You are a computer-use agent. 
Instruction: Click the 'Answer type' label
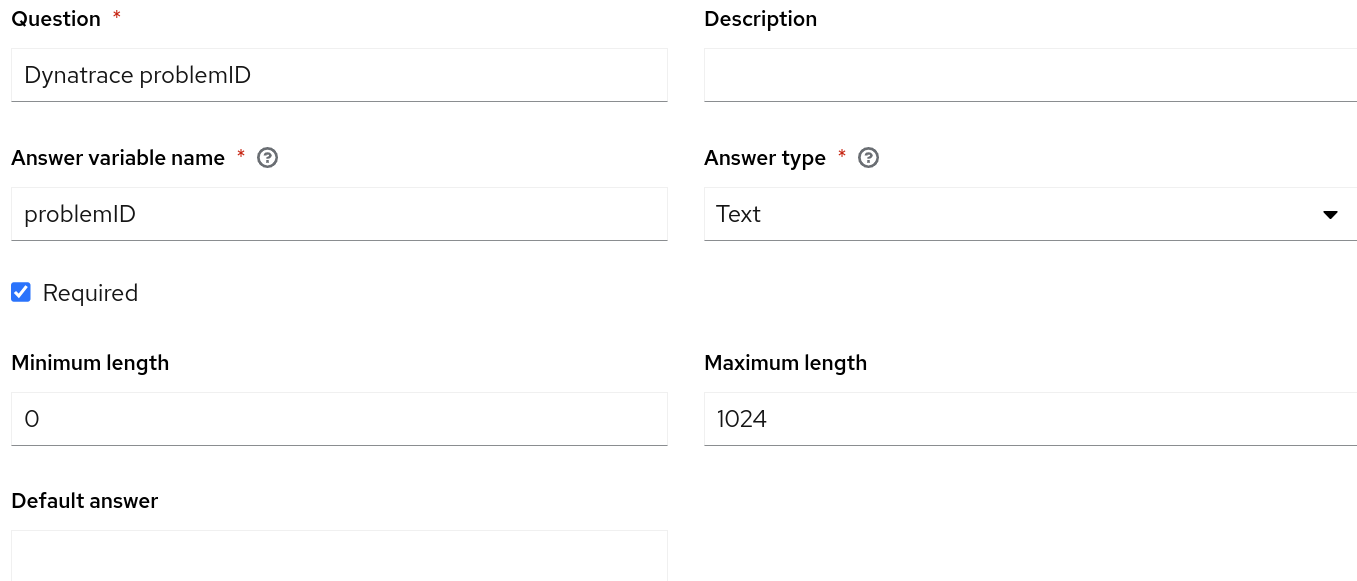click(x=765, y=158)
